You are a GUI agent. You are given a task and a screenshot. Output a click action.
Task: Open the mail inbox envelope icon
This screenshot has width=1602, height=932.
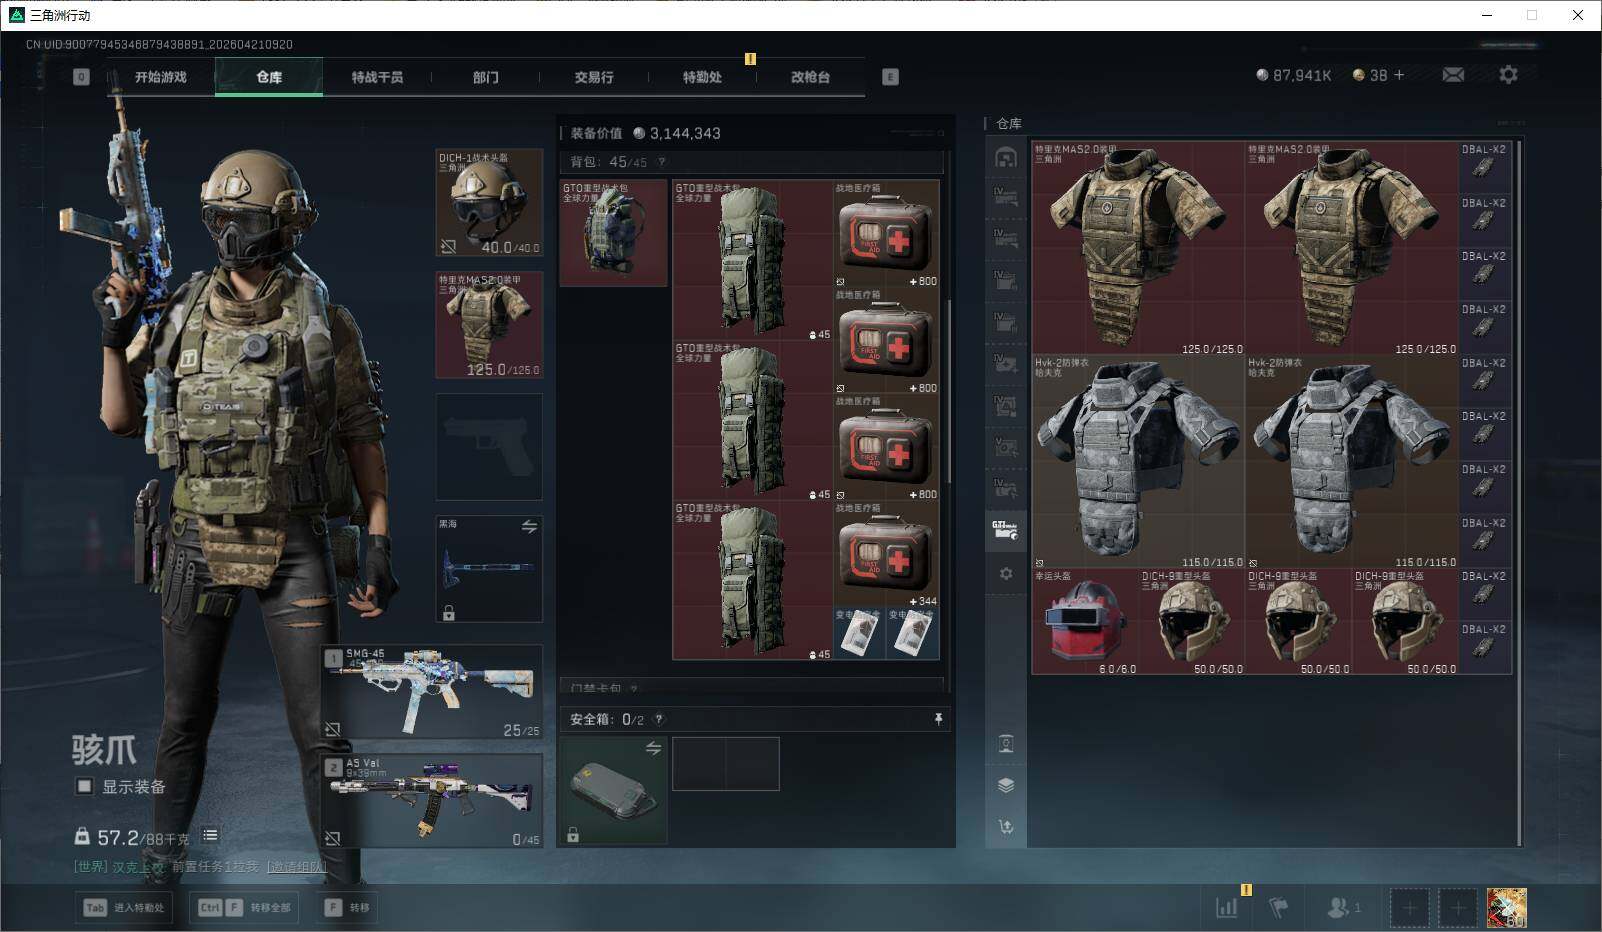tap(1453, 75)
